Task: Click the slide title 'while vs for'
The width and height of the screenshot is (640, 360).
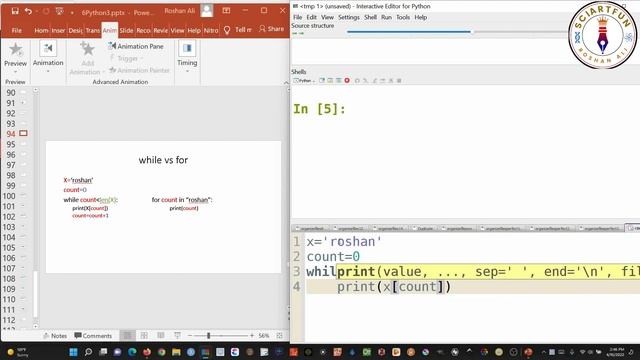Action: click(163, 160)
